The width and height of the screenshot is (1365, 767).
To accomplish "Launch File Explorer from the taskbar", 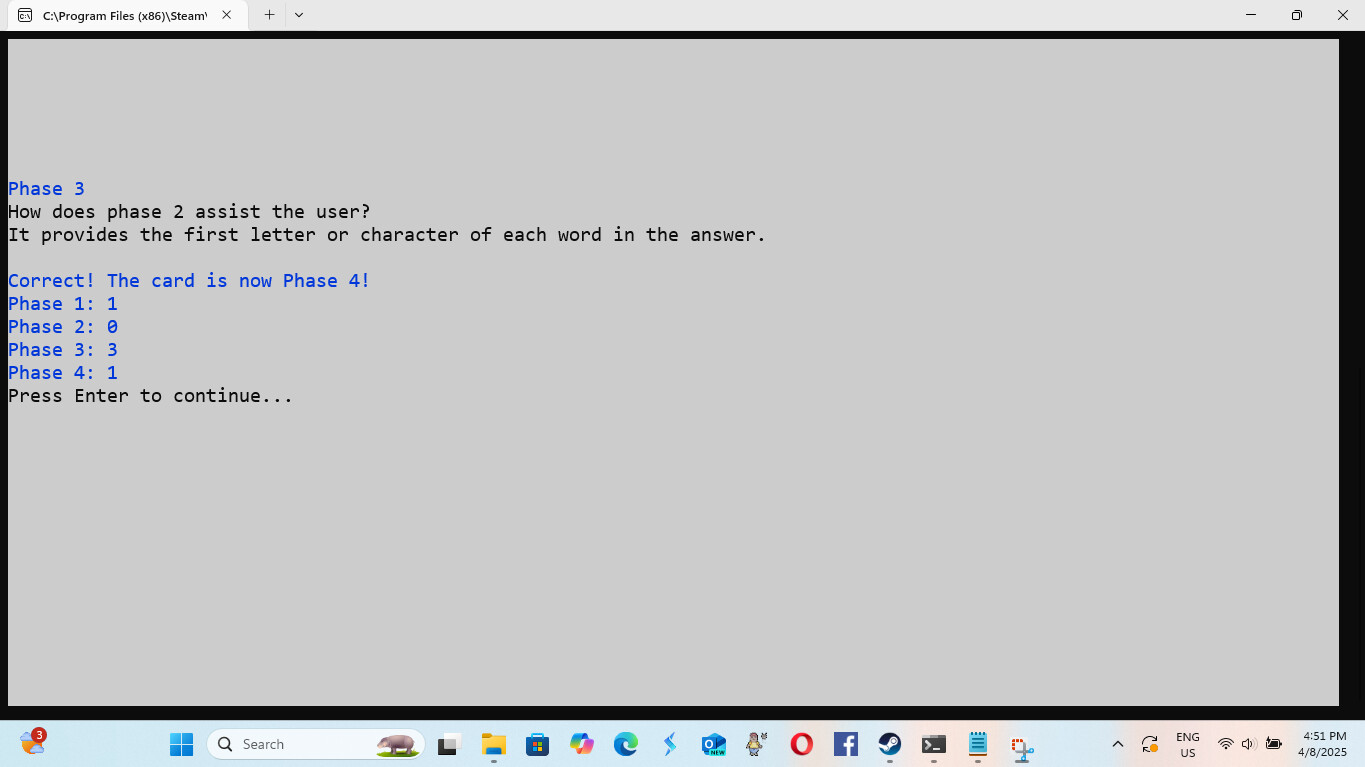I will (493, 744).
